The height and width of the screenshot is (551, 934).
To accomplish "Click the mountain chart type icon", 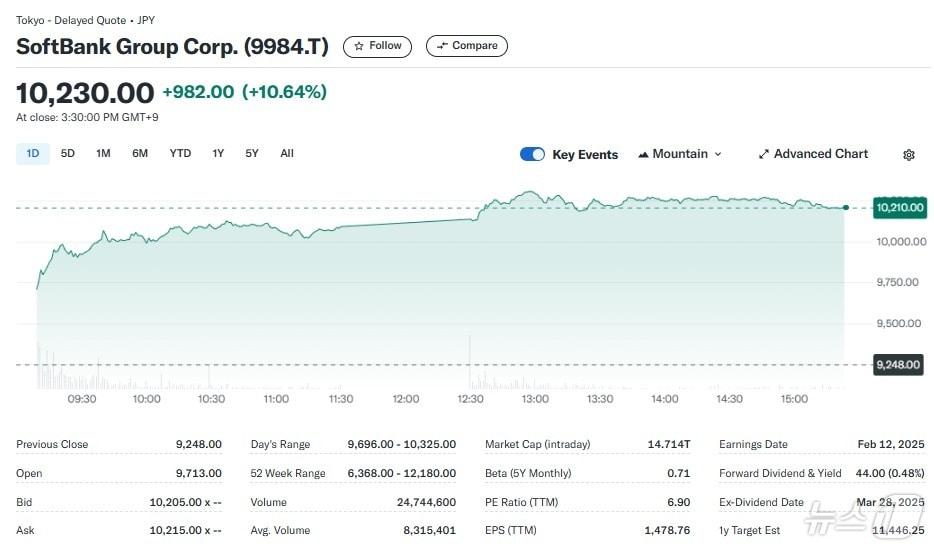I will point(643,154).
